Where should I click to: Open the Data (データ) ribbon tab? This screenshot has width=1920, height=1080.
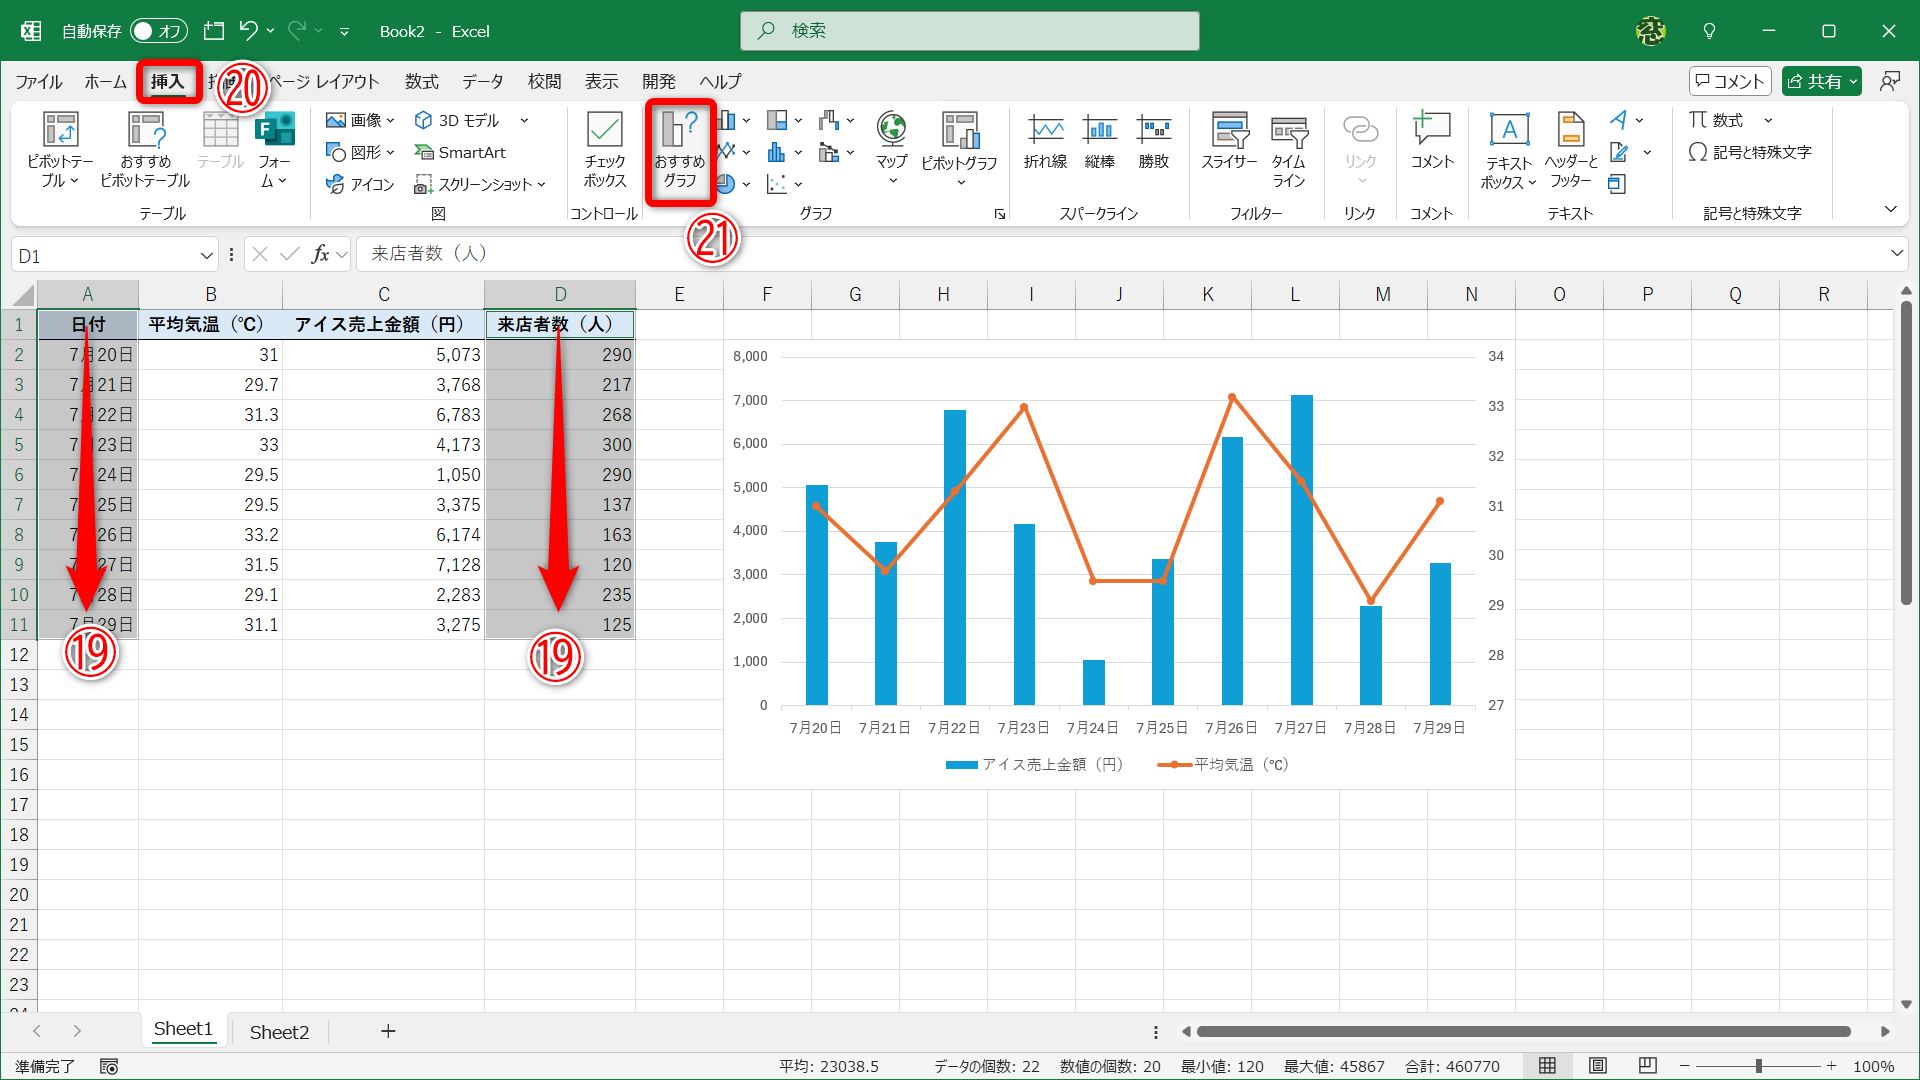point(482,82)
